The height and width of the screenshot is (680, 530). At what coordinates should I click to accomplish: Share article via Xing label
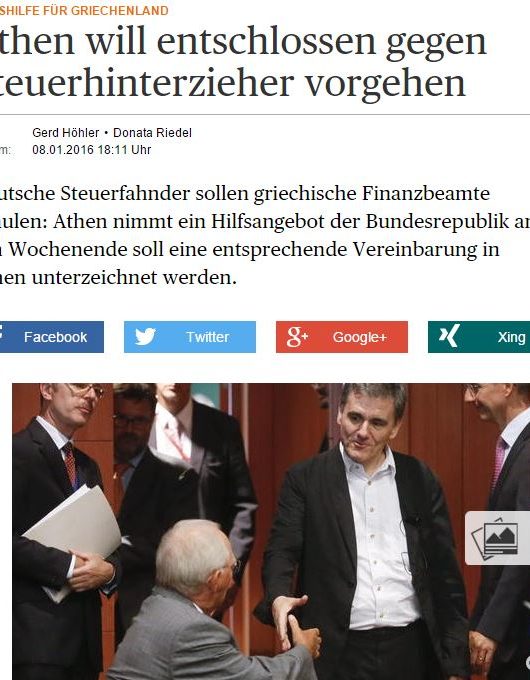511,337
